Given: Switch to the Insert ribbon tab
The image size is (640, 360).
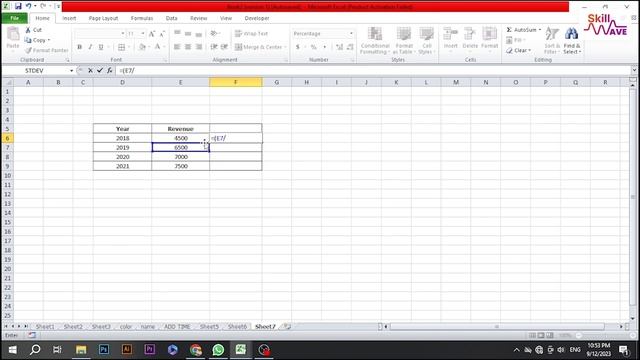Looking at the screenshot, I should click(x=69, y=18).
